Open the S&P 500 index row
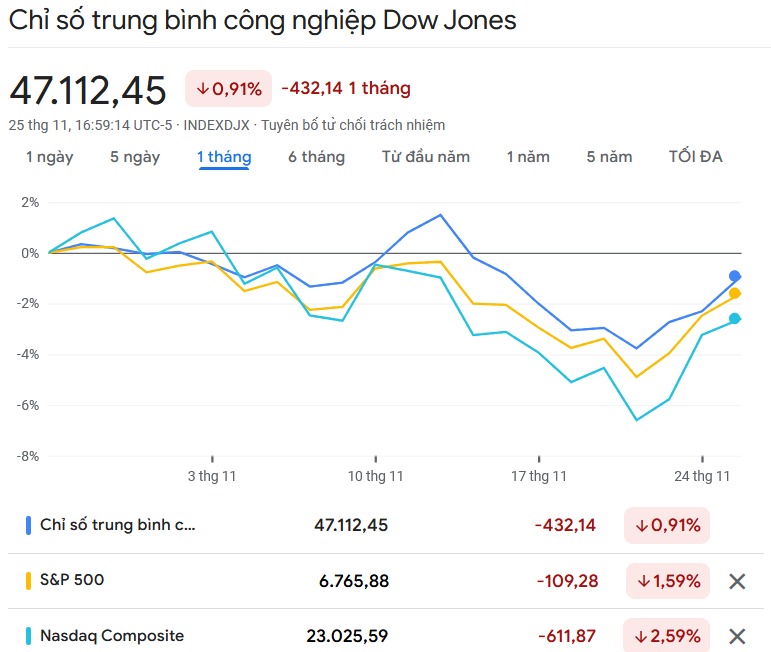Screen dimensions: 771x652 72,580
